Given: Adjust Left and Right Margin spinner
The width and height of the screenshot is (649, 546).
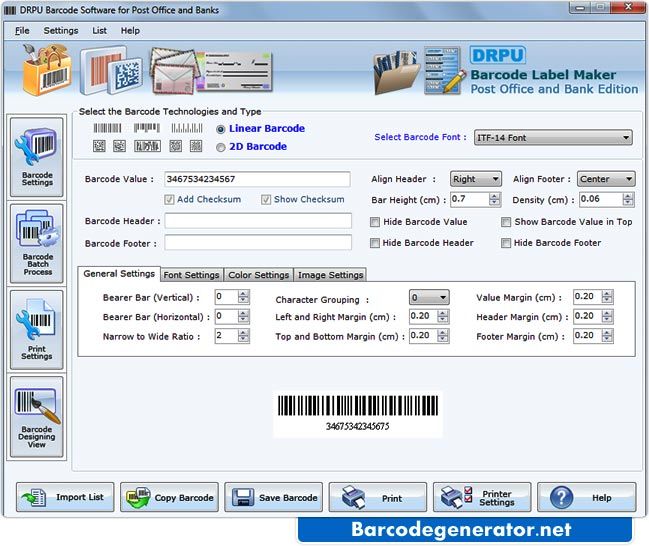Looking at the screenshot, I should click(x=443, y=317).
